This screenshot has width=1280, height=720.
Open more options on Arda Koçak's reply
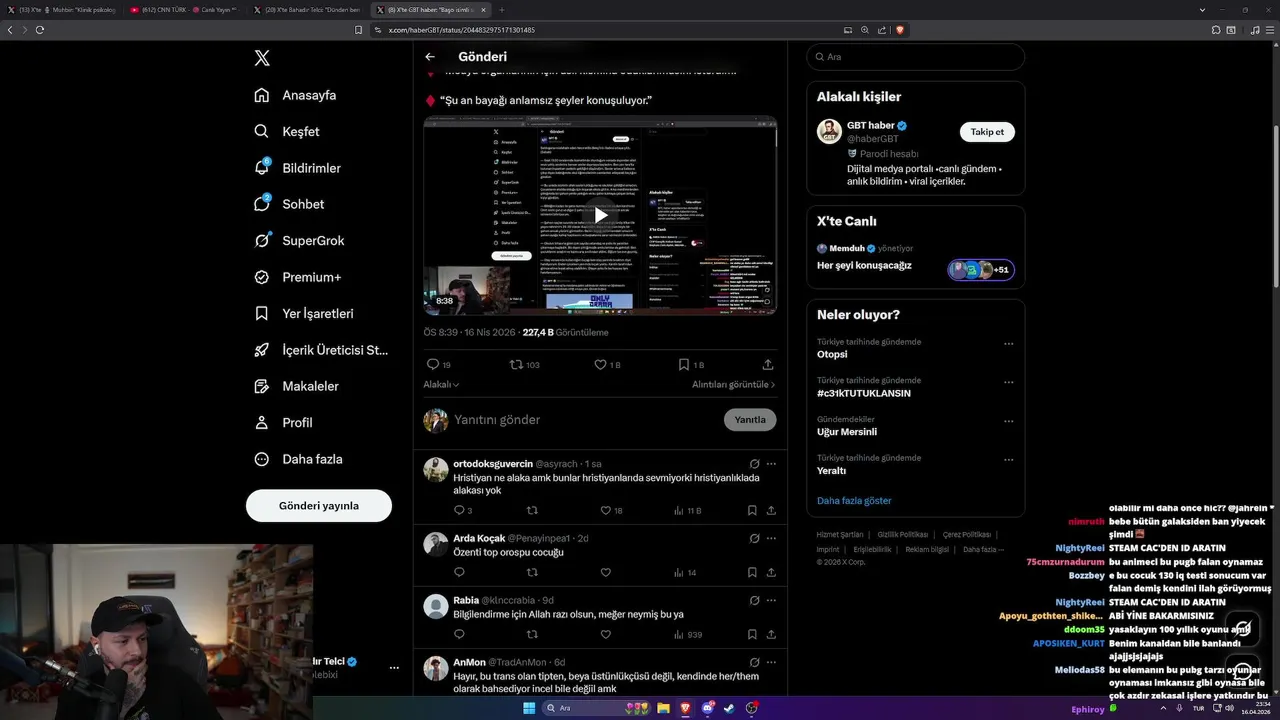(x=771, y=538)
